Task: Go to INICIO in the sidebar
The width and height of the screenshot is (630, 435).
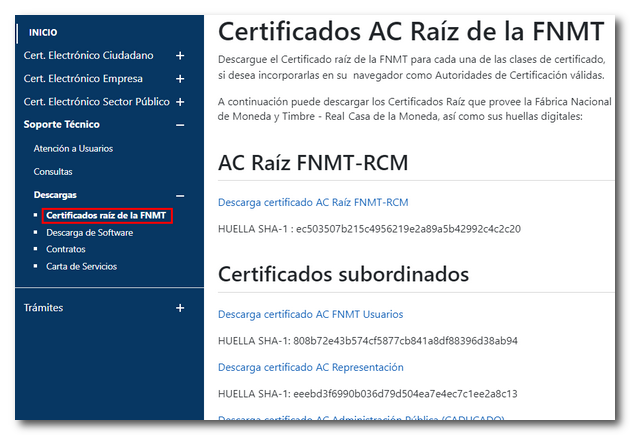Action: pos(43,33)
